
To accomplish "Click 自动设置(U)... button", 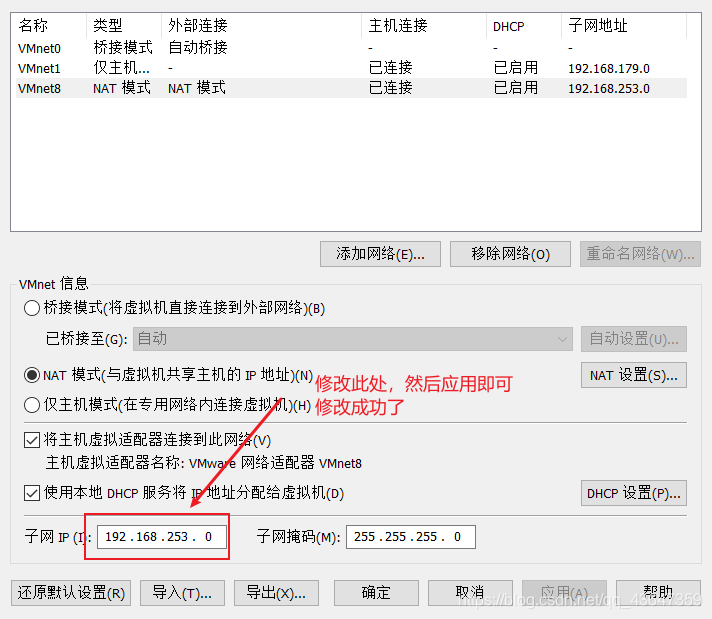I will [x=634, y=339].
